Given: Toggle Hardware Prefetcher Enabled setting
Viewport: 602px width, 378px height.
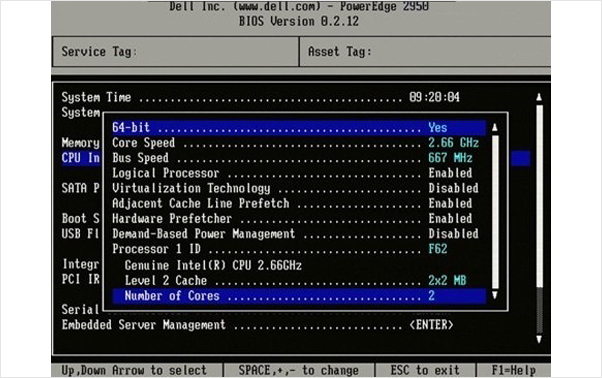Looking at the screenshot, I should coord(450,218).
